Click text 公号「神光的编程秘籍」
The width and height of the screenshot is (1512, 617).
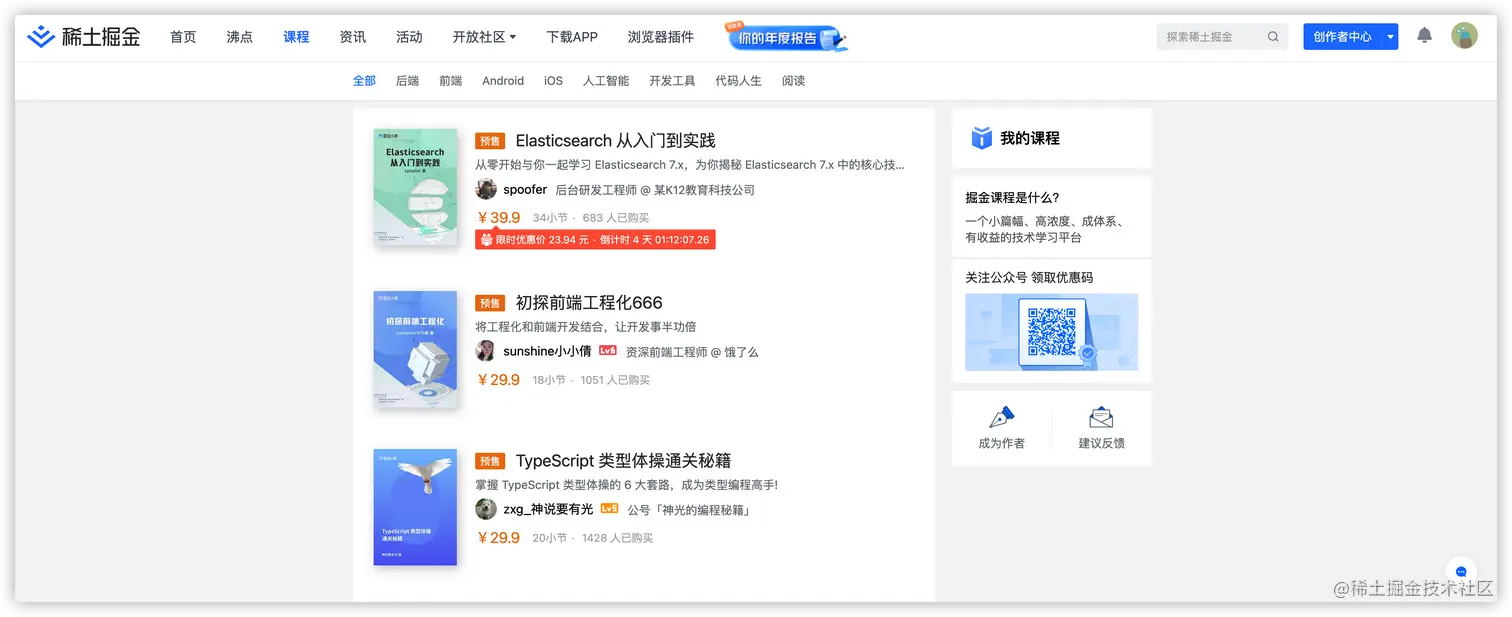689,510
